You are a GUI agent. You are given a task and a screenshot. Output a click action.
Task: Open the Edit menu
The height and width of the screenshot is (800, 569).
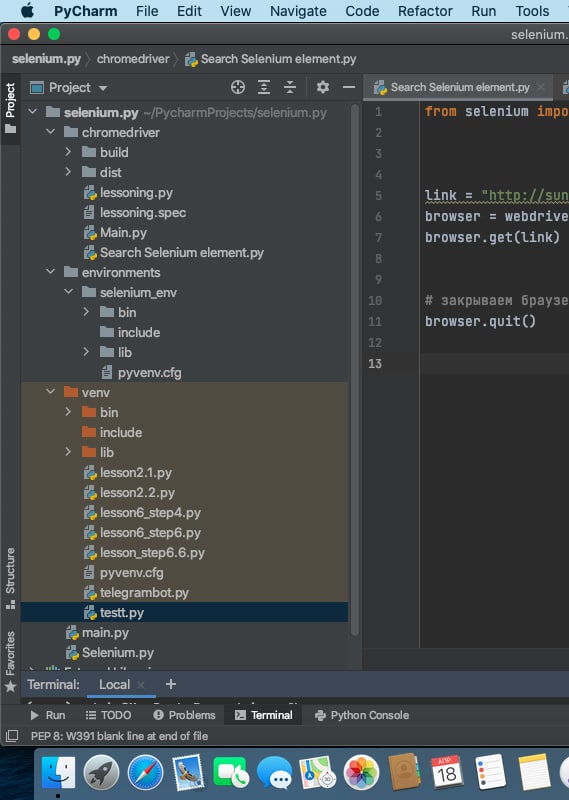tap(189, 11)
